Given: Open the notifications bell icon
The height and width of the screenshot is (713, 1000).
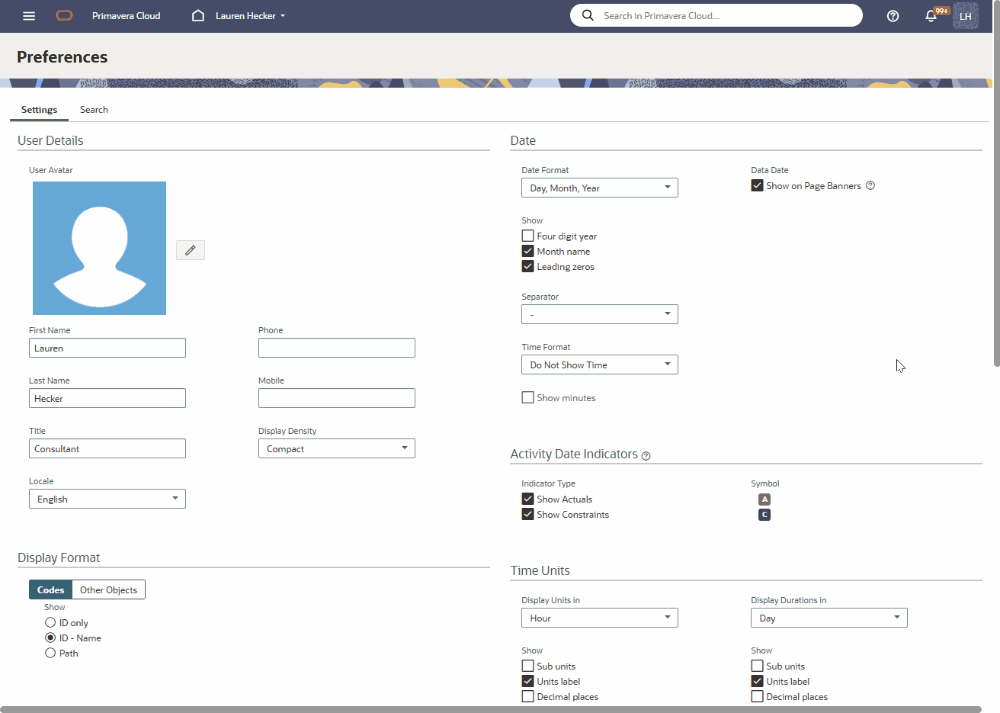Looking at the screenshot, I should pos(931,16).
